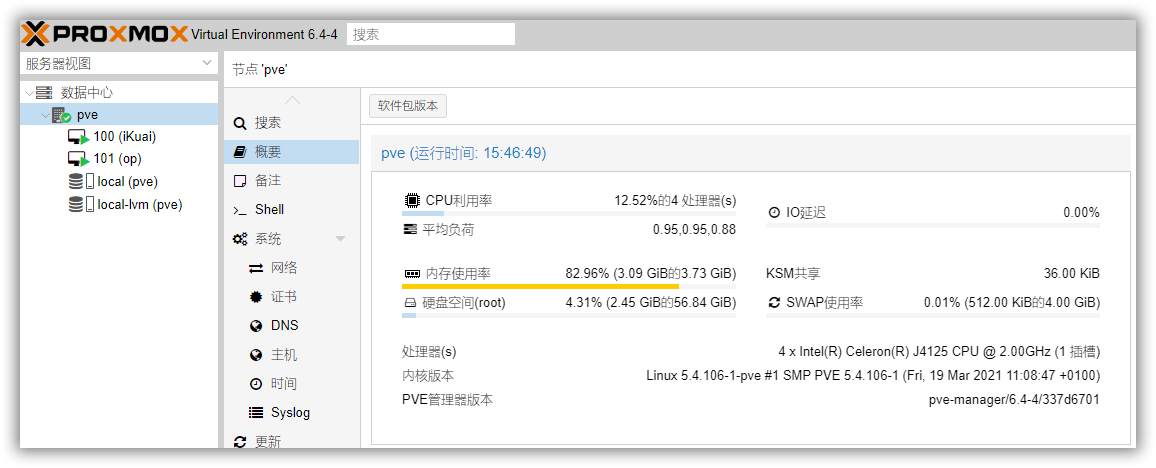Collapse the pve node tree arrow
This screenshot has width=1156, height=468.
43,115
